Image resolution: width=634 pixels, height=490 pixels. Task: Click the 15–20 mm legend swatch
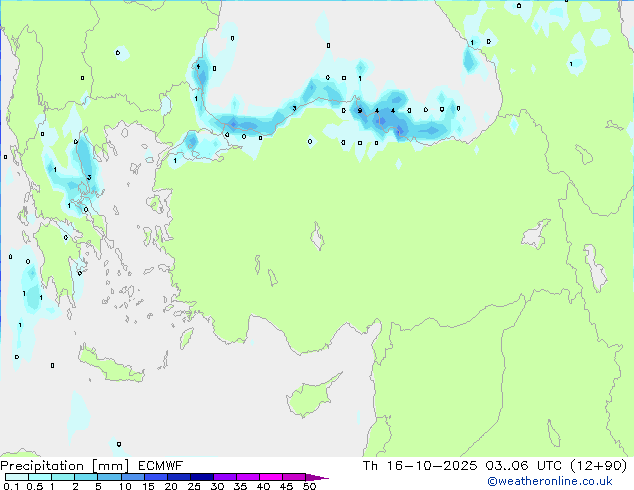(155, 477)
